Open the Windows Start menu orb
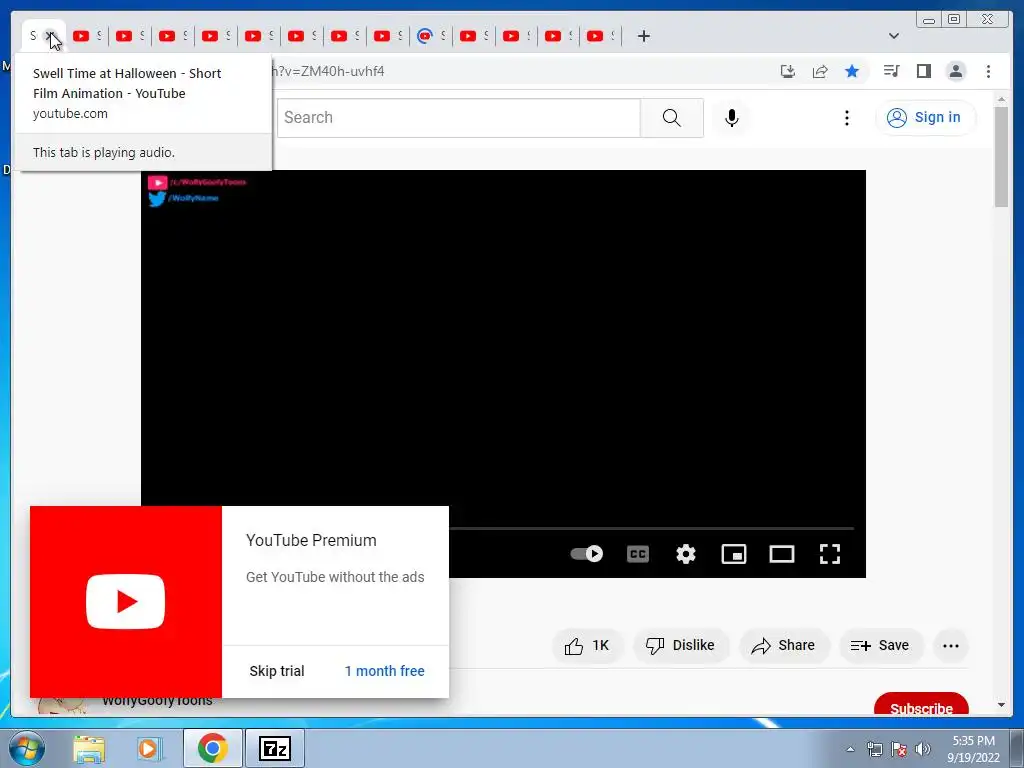 pyautogui.click(x=26, y=748)
